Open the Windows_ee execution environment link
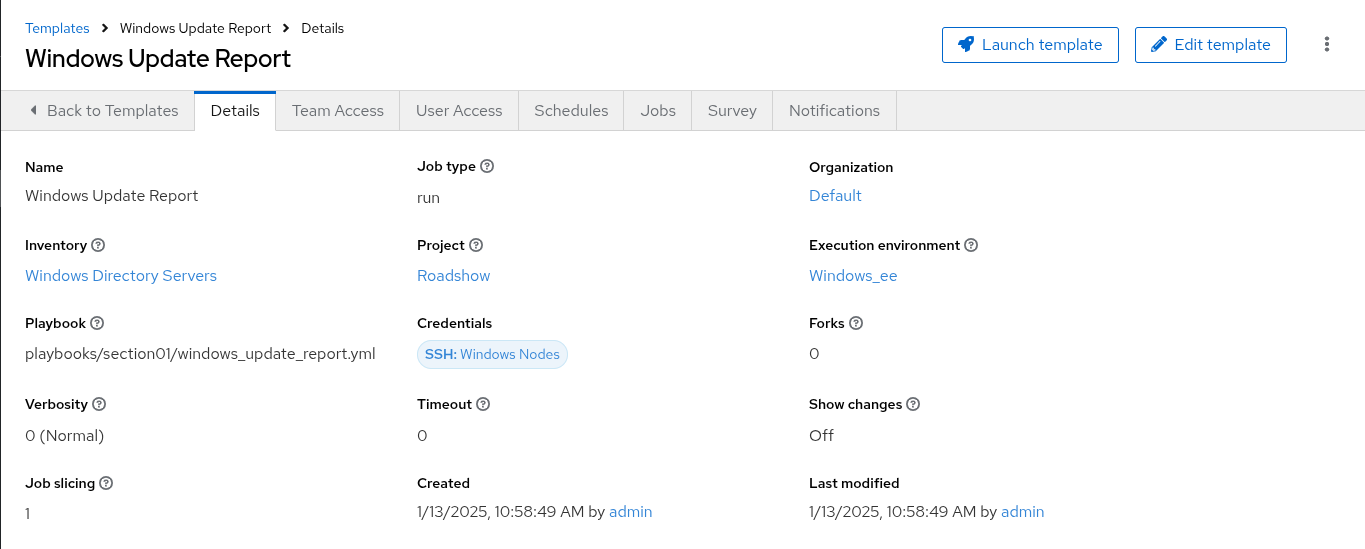The image size is (1365, 549). point(853,276)
